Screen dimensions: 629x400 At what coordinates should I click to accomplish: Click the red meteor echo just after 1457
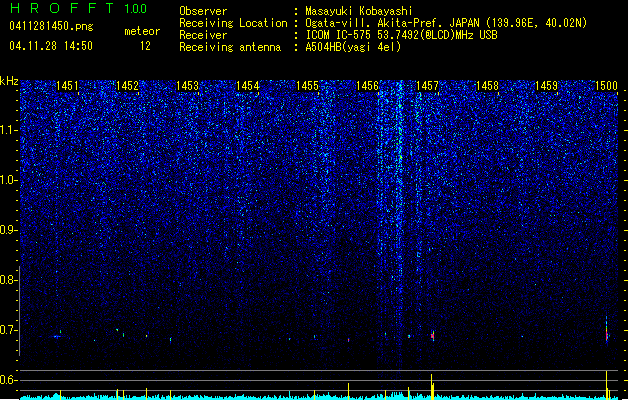coord(433,336)
